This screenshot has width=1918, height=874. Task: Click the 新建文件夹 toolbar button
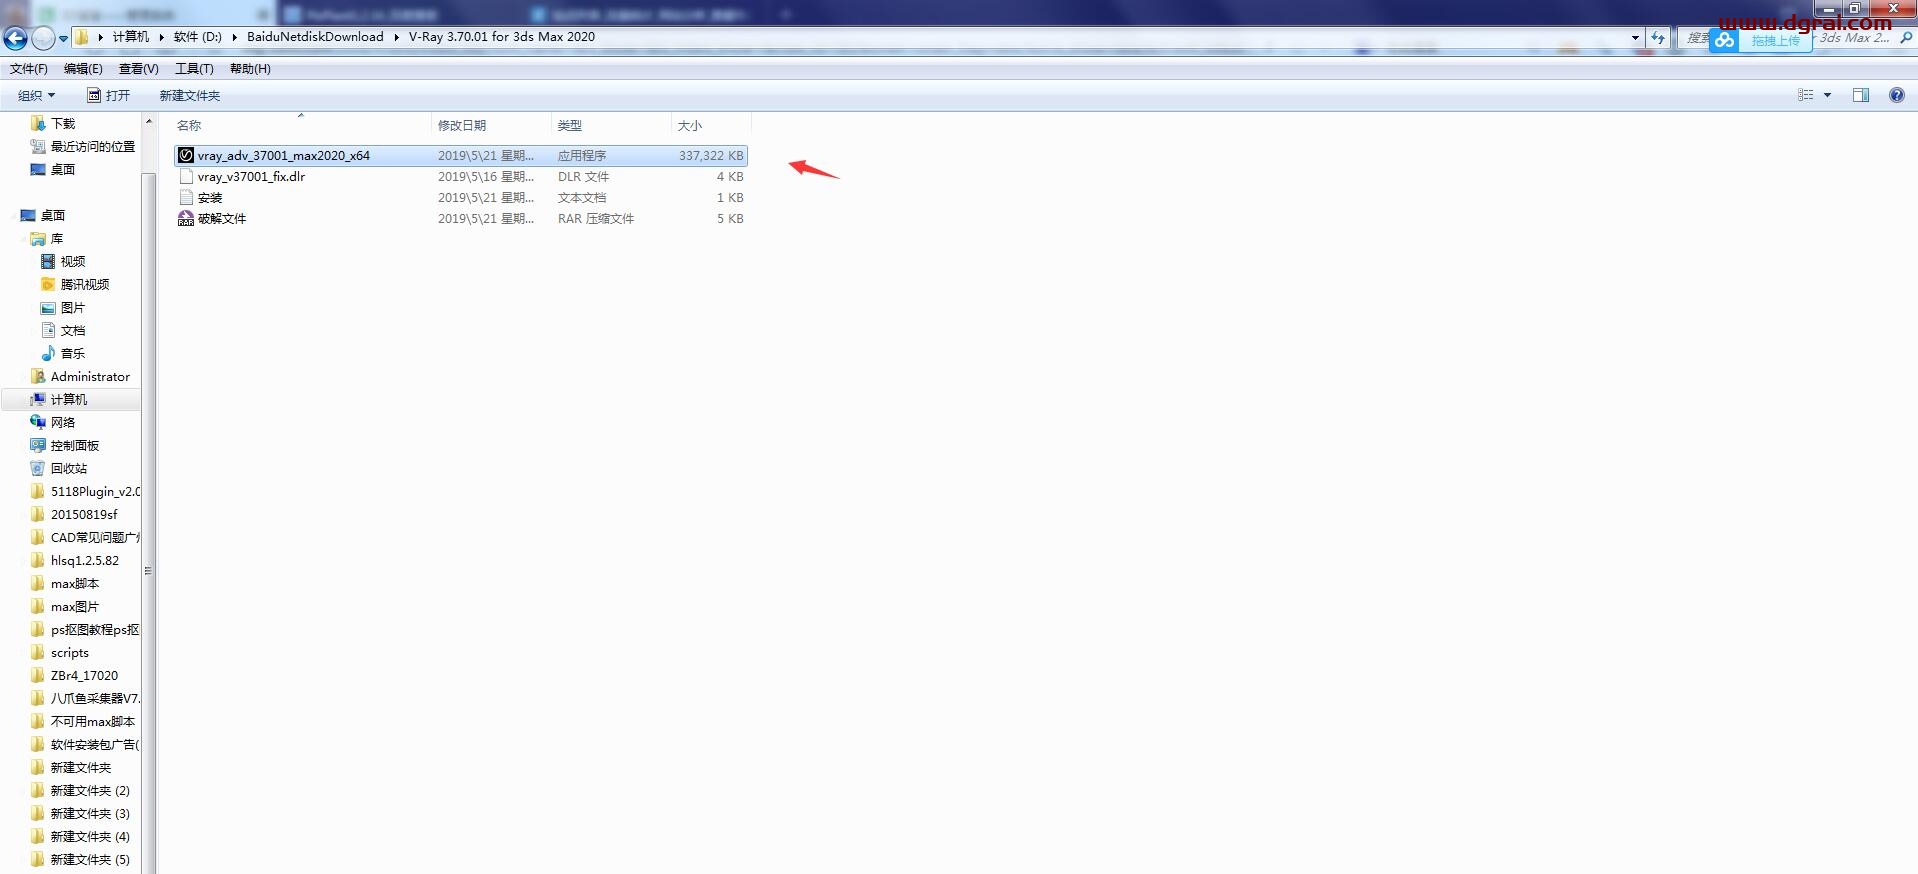click(190, 96)
